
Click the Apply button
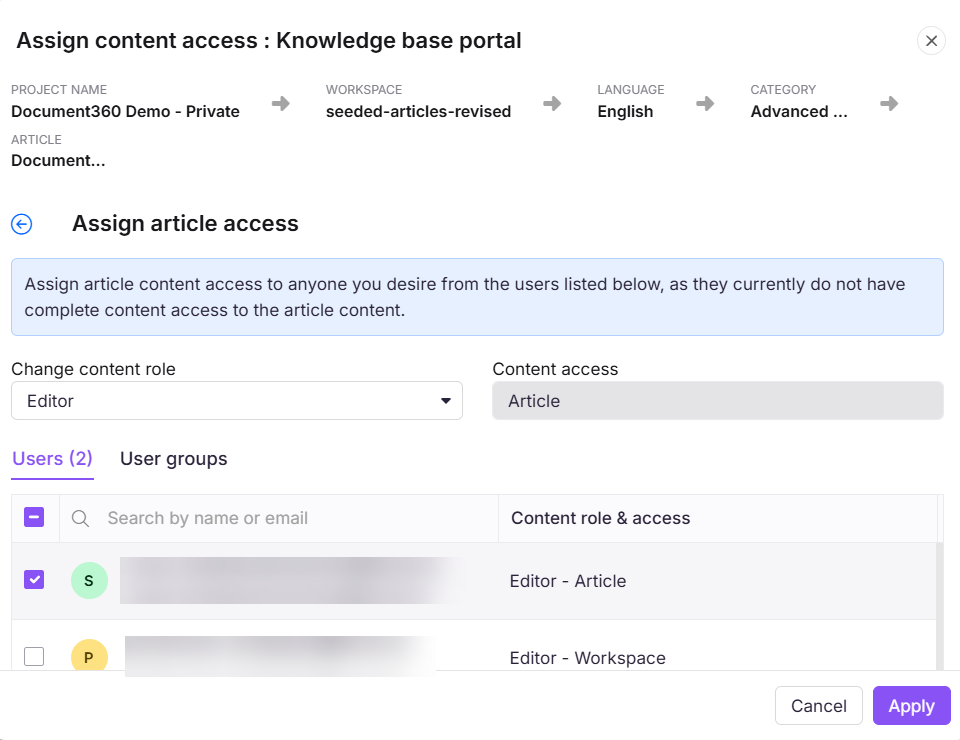[912, 706]
